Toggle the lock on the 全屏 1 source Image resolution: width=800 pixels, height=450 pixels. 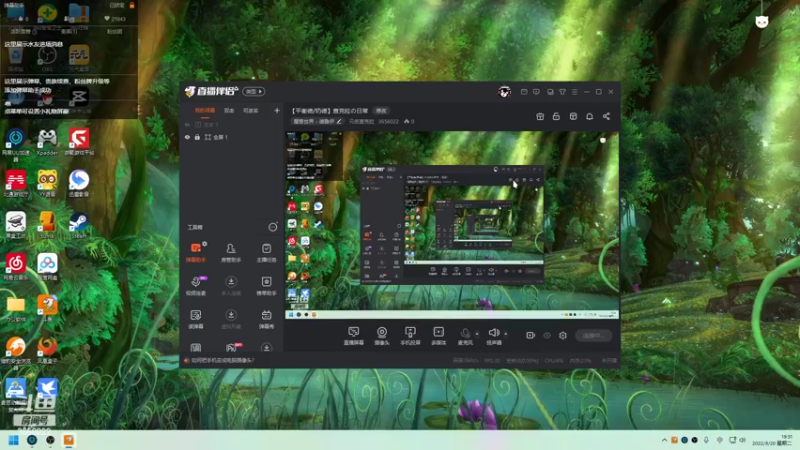[197, 137]
